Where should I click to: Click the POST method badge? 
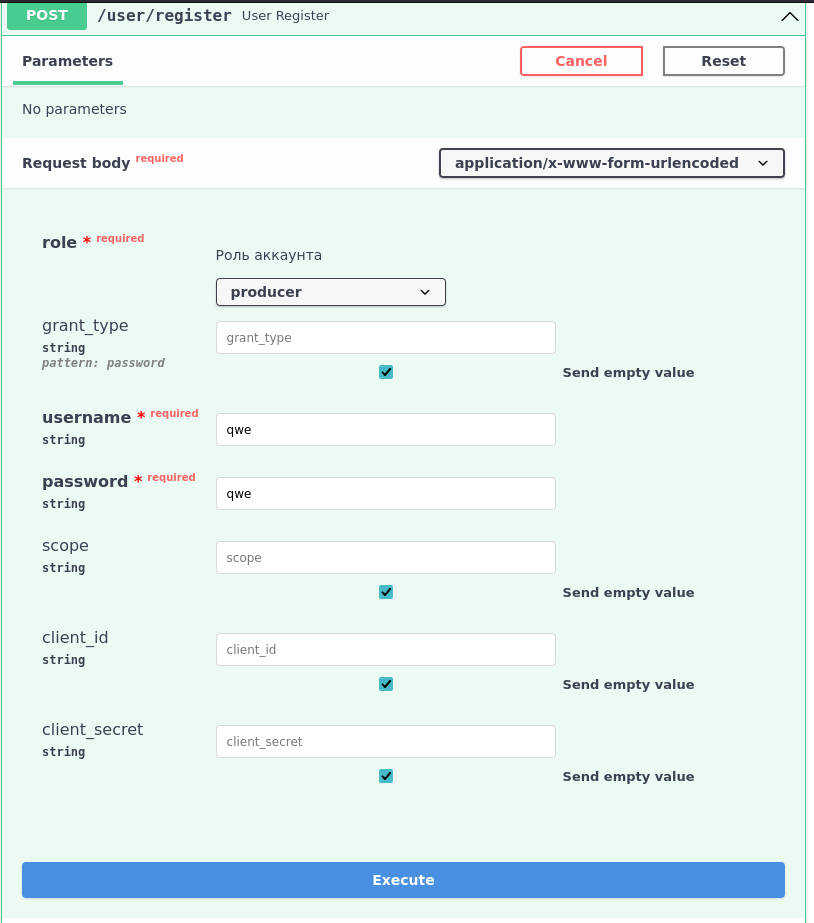click(46, 16)
